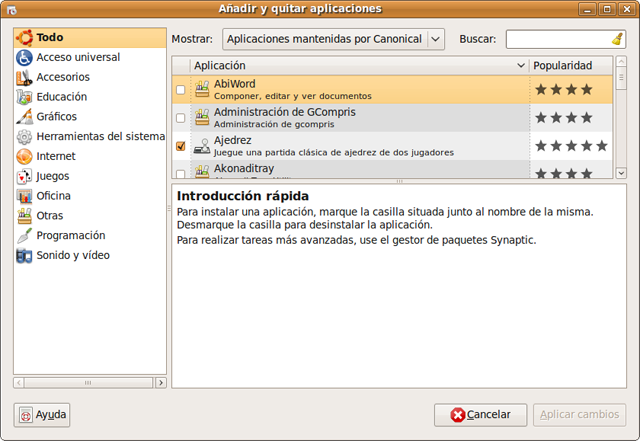Click the Aplicación column sort arrow

click(520, 65)
